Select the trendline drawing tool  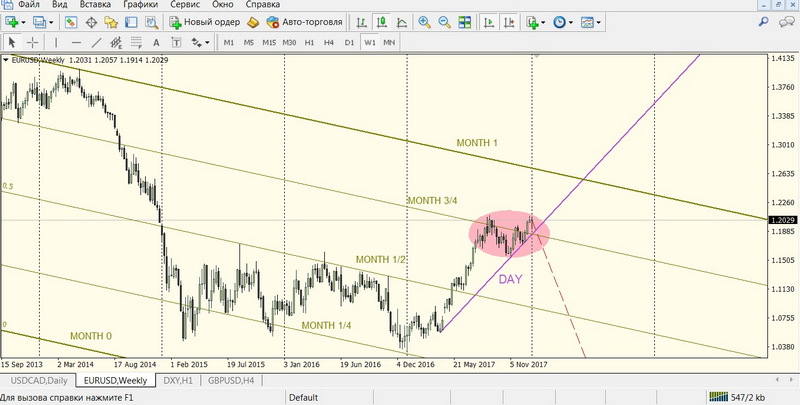(98, 43)
